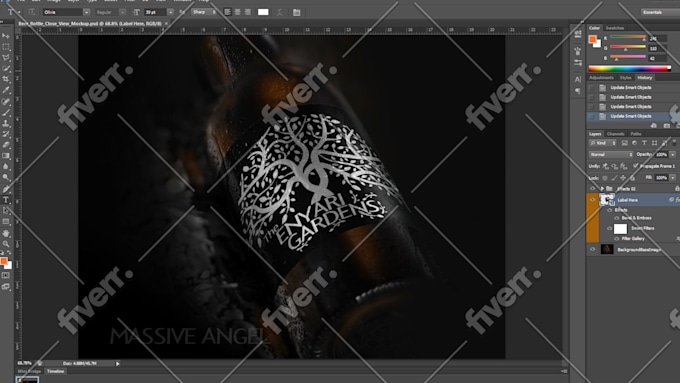Toggle Quick Mask mode
Viewport: 680px width, 383px height.
[x=6, y=275]
